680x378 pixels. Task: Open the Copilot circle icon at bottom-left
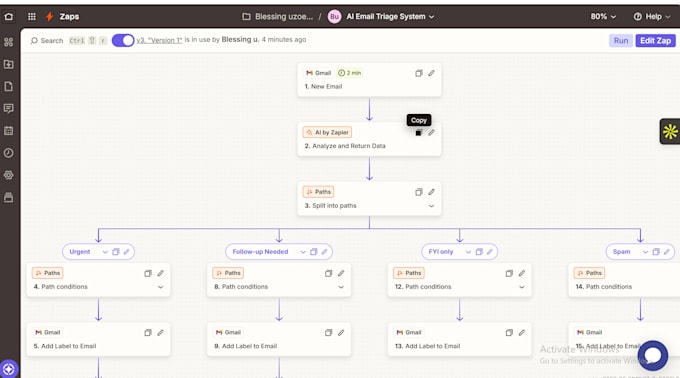pyautogui.click(x=9, y=369)
